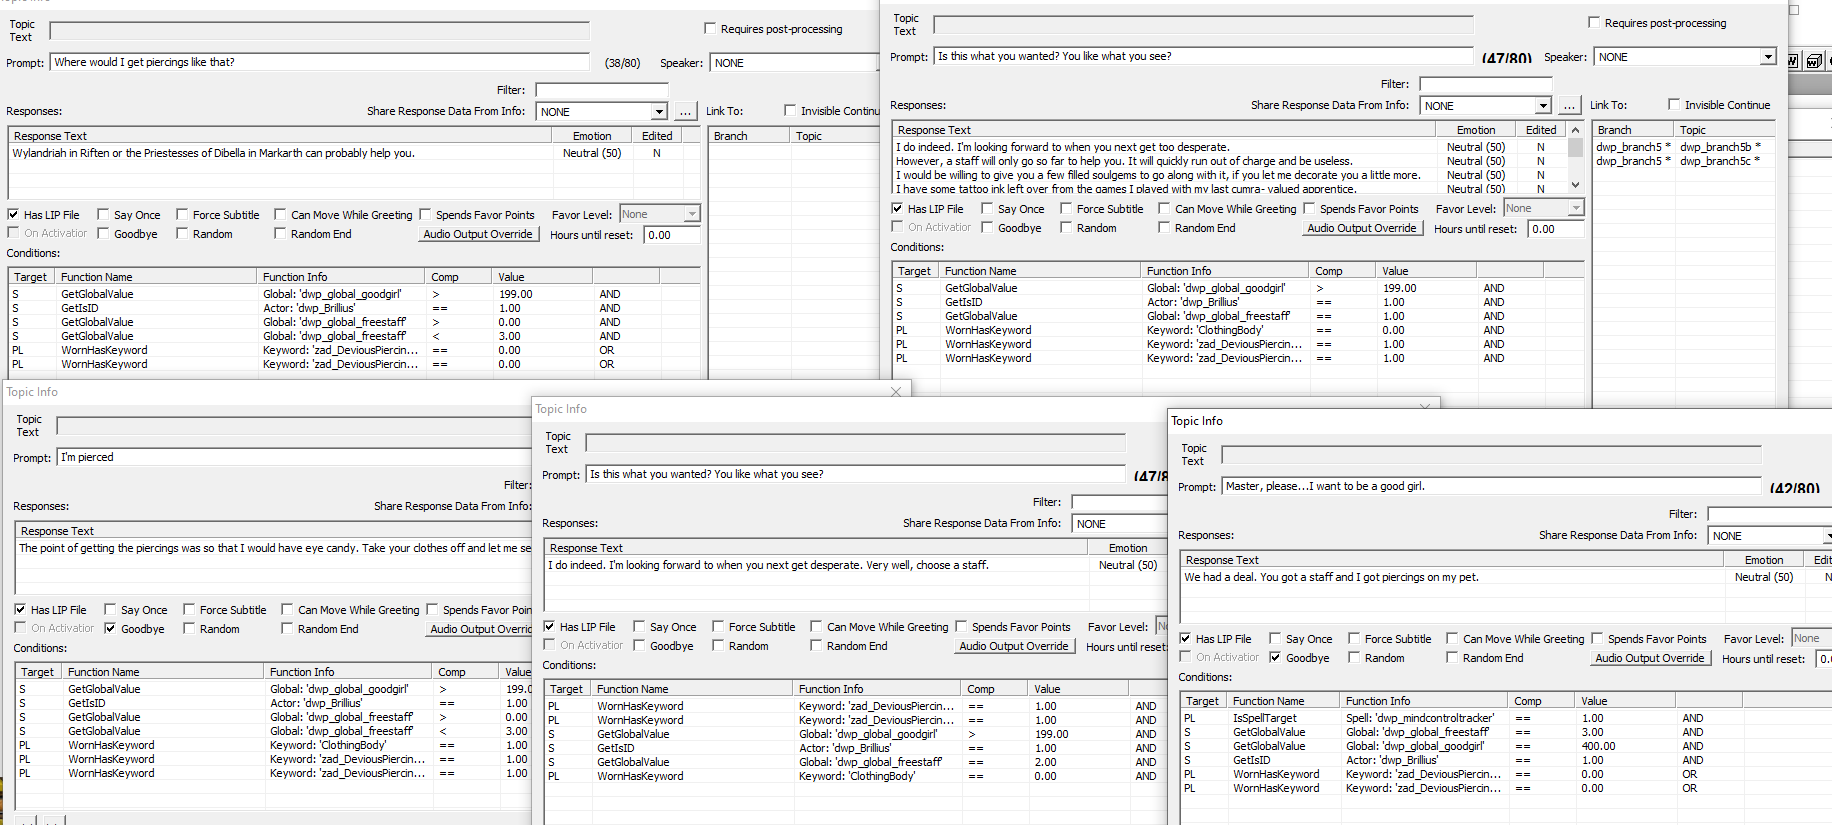
Task: Open Share Response Data dropdown in the branch-list window
Action: pos(1543,106)
